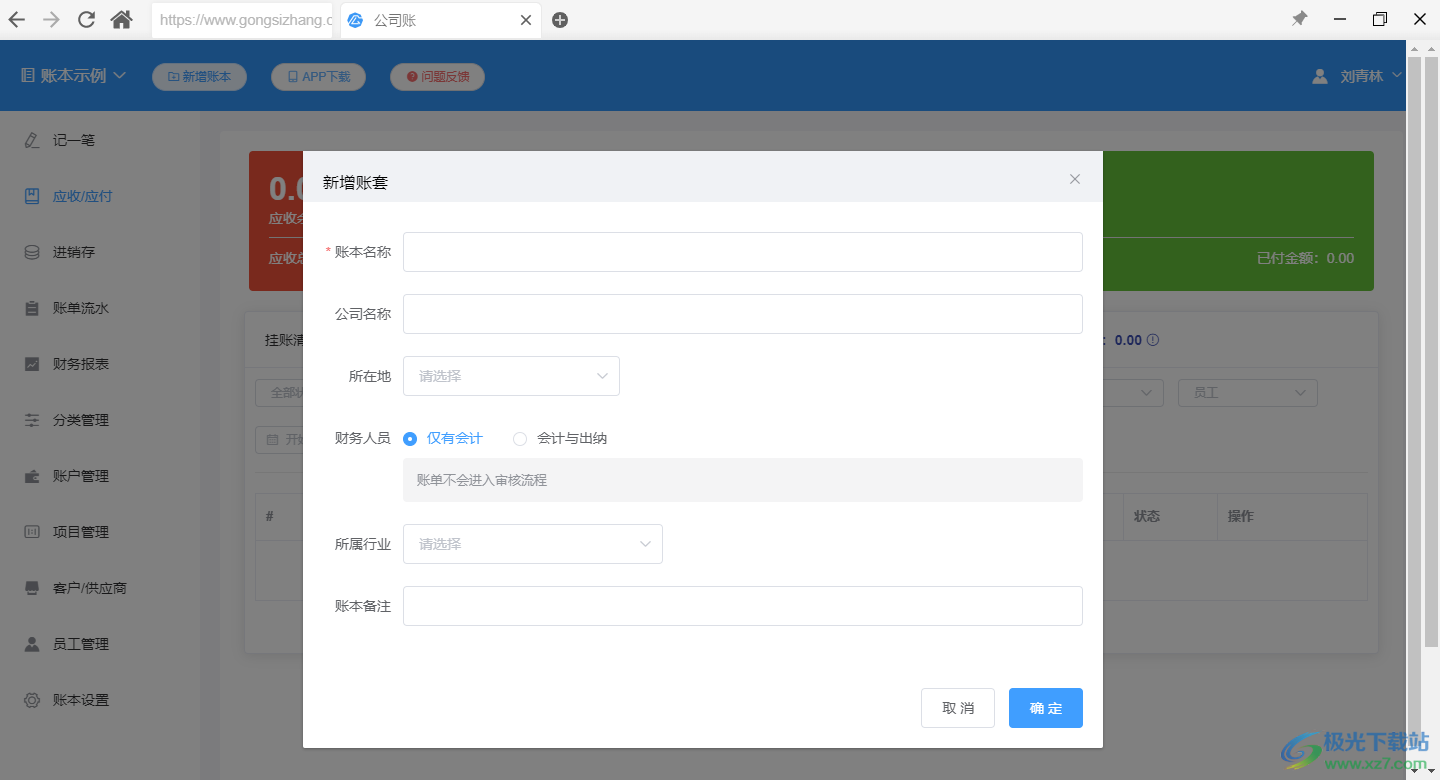Click the 客户/供应商 icon

(32, 588)
